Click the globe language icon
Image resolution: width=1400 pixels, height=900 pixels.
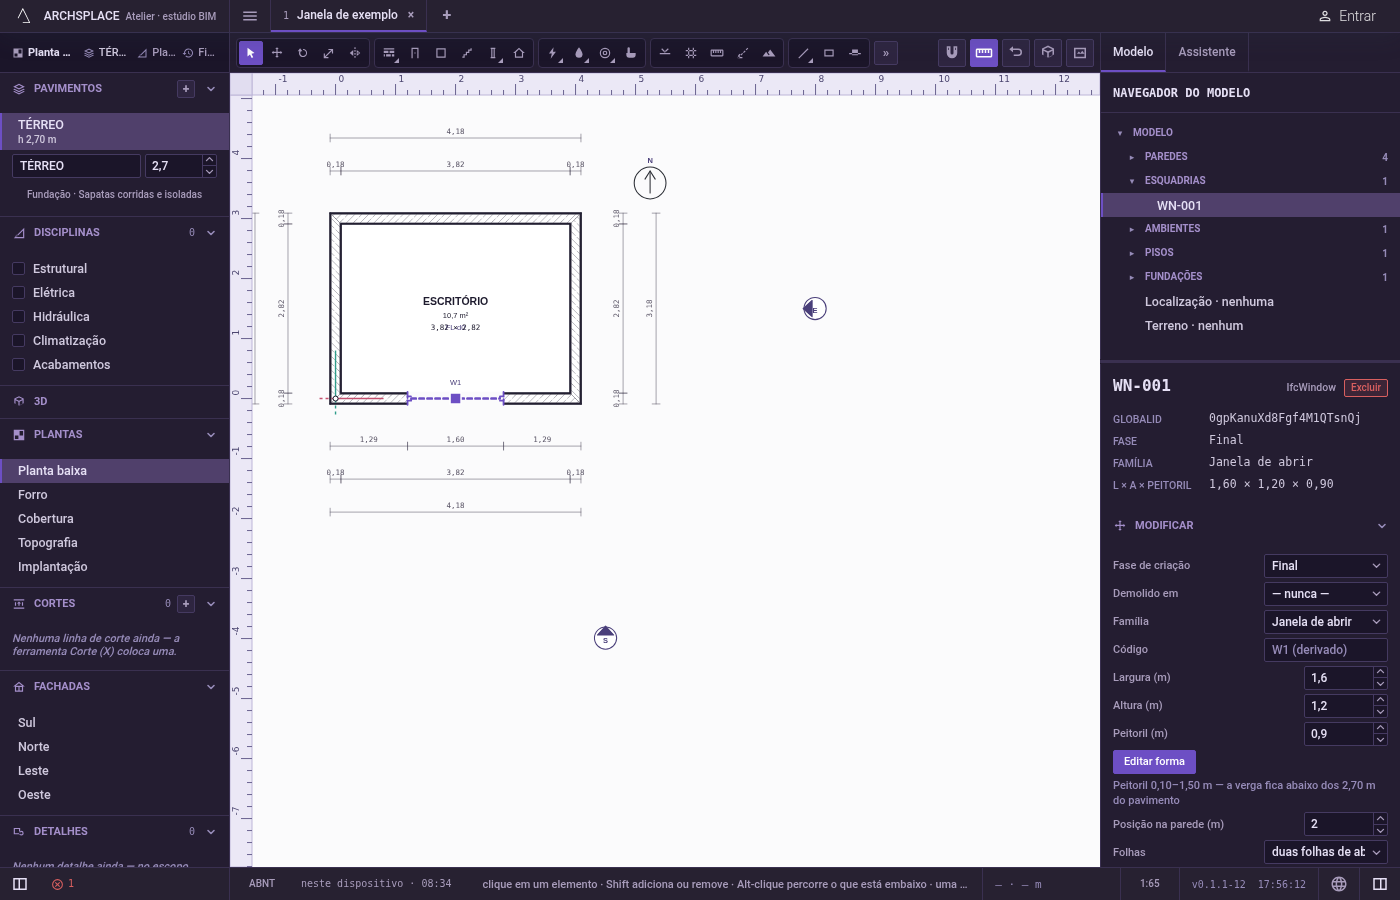tap(1339, 884)
